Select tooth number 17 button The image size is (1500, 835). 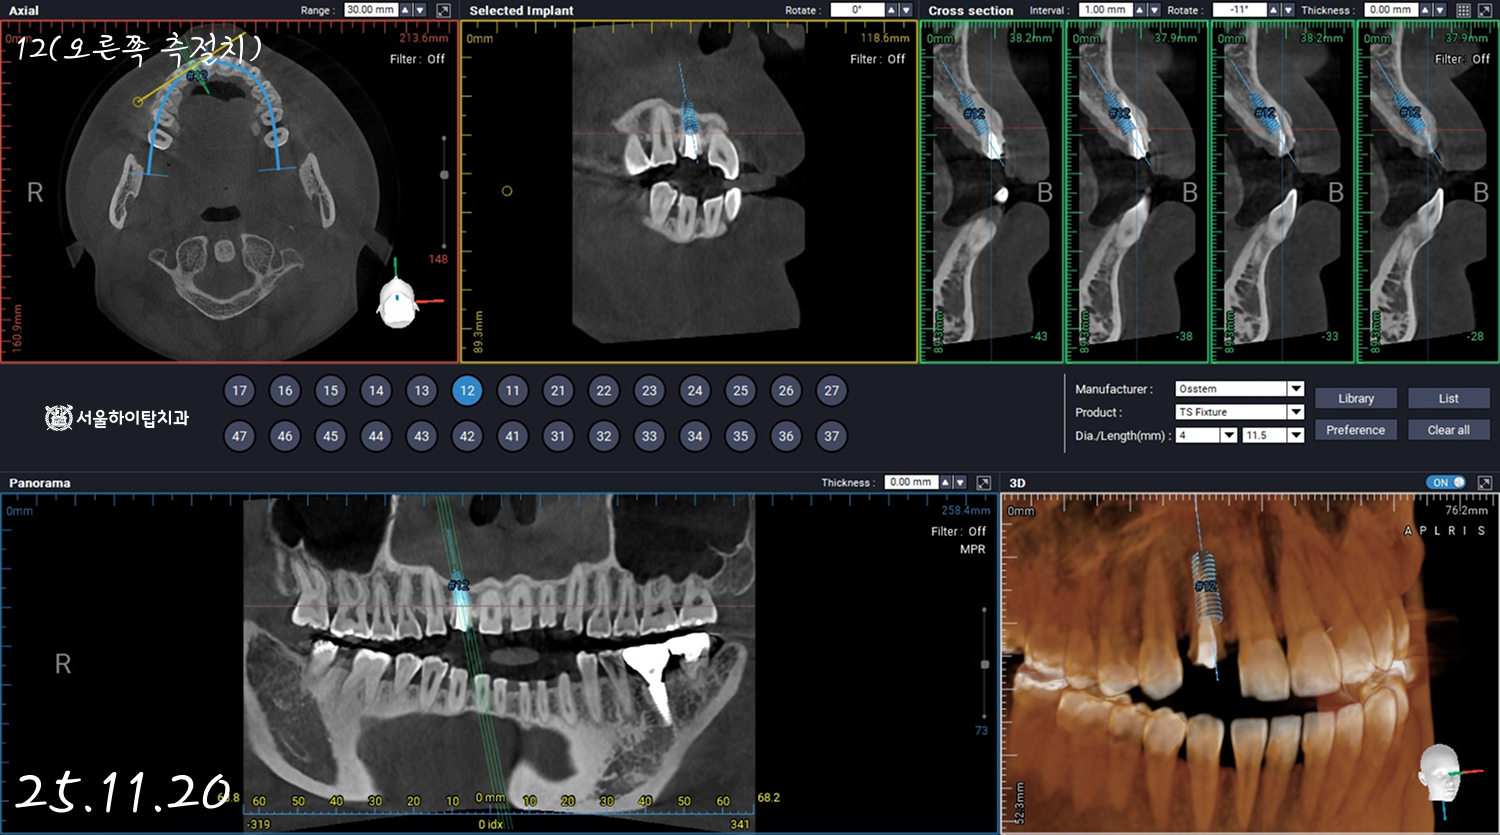point(239,391)
